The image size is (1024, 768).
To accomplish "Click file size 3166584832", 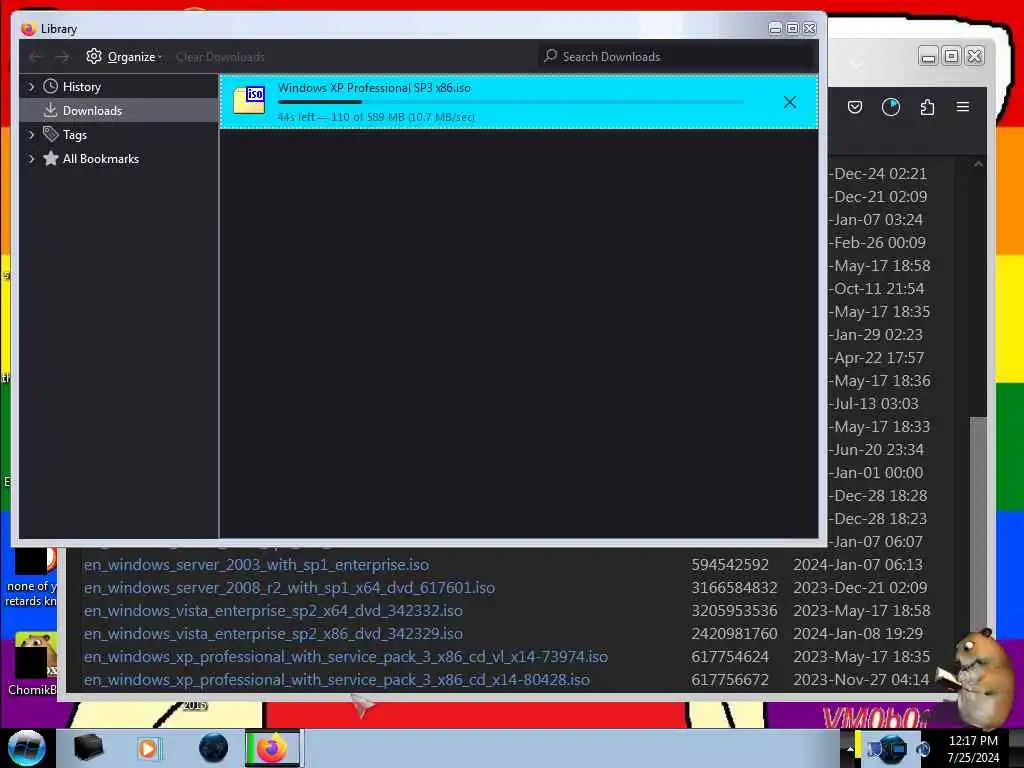I will pyautogui.click(x=734, y=588).
